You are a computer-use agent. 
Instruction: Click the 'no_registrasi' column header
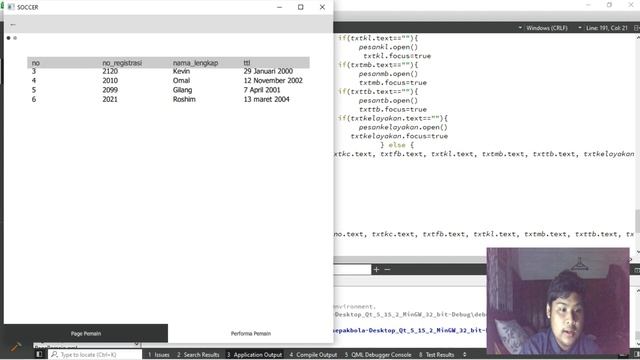point(122,63)
